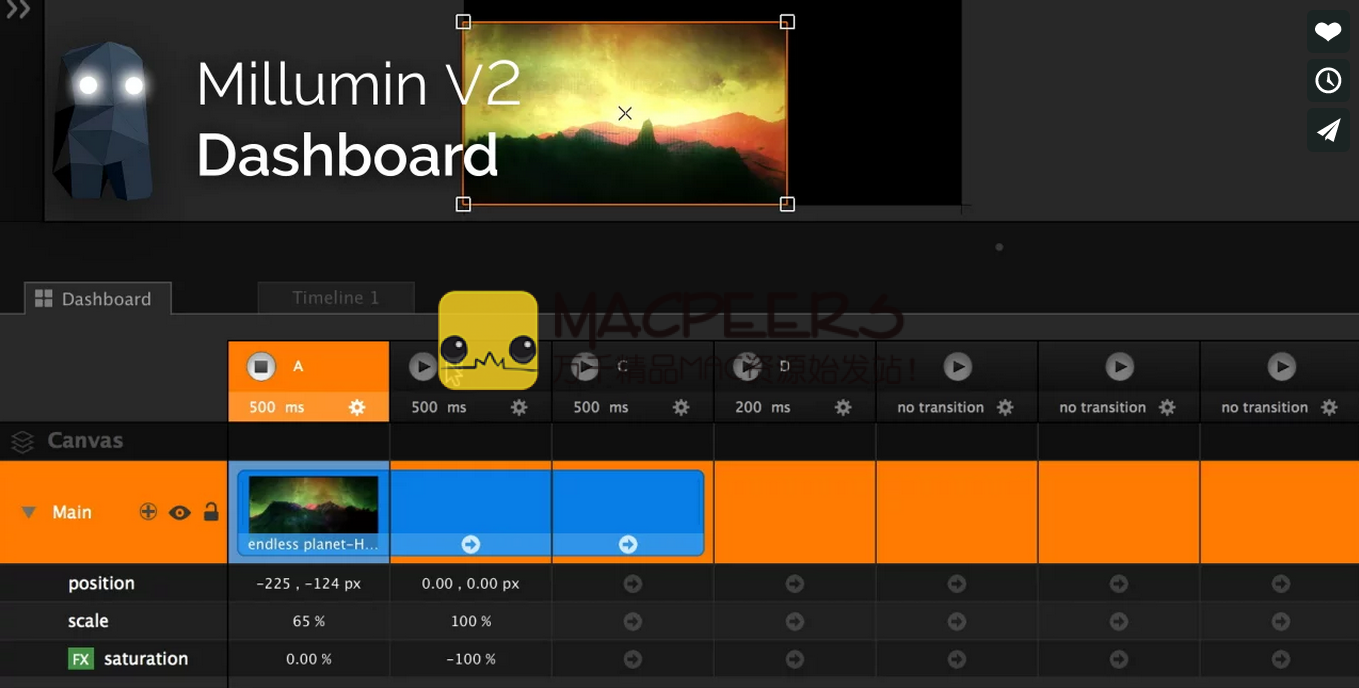The width and height of the screenshot is (1359, 688).
Task: Select the position property row label
Action: tap(101, 583)
